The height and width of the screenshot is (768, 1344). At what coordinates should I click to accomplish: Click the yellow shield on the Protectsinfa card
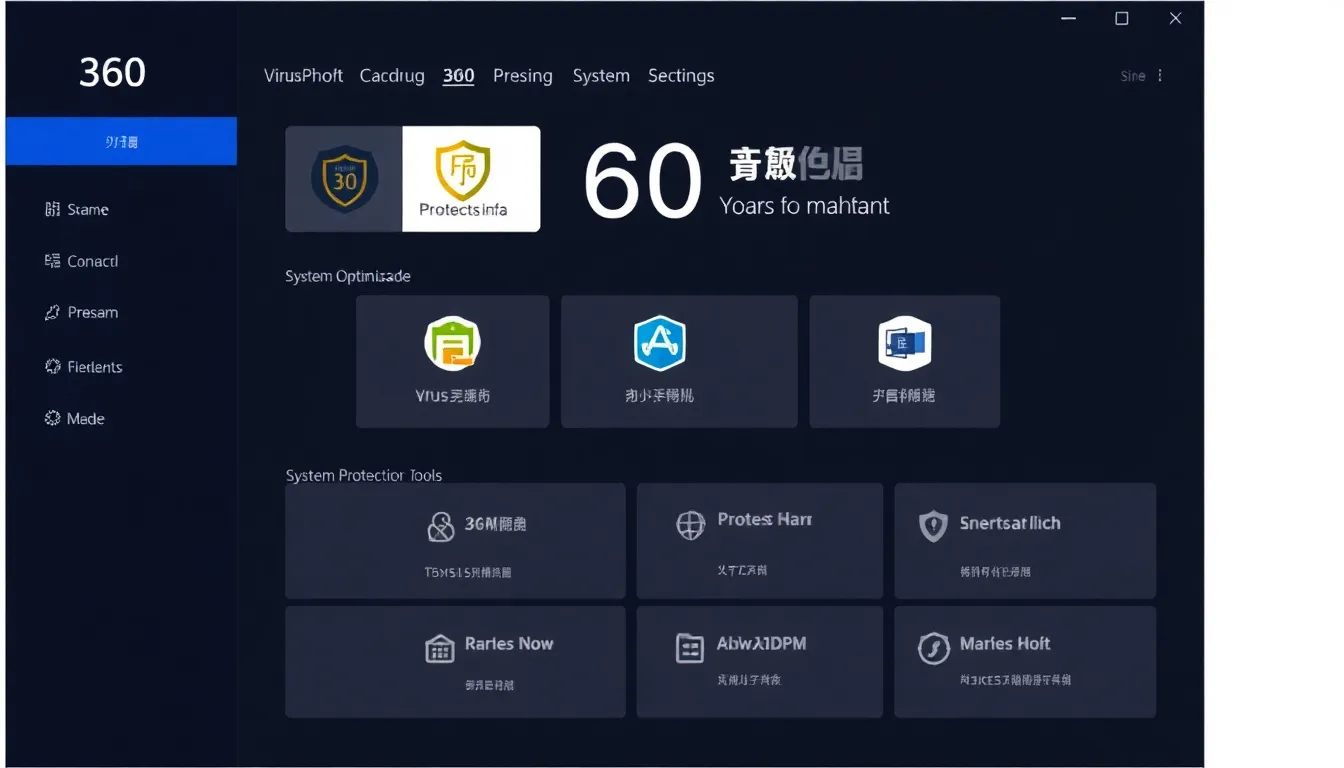tap(463, 168)
